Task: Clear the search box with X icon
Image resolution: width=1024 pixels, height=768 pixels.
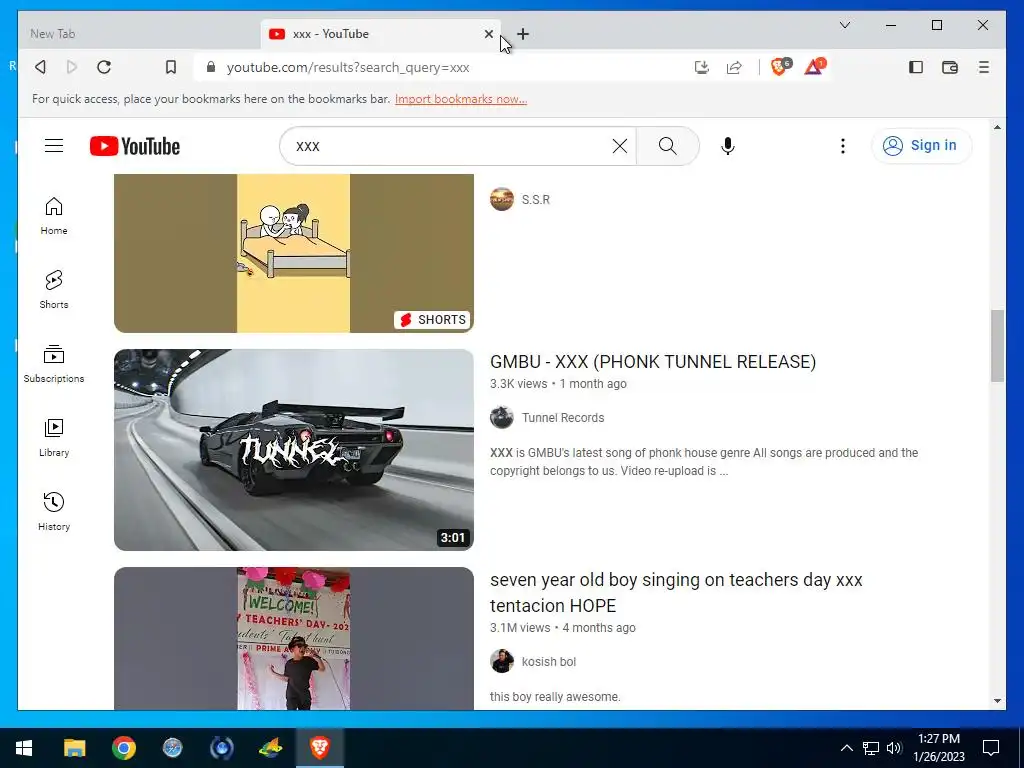Action: point(620,146)
